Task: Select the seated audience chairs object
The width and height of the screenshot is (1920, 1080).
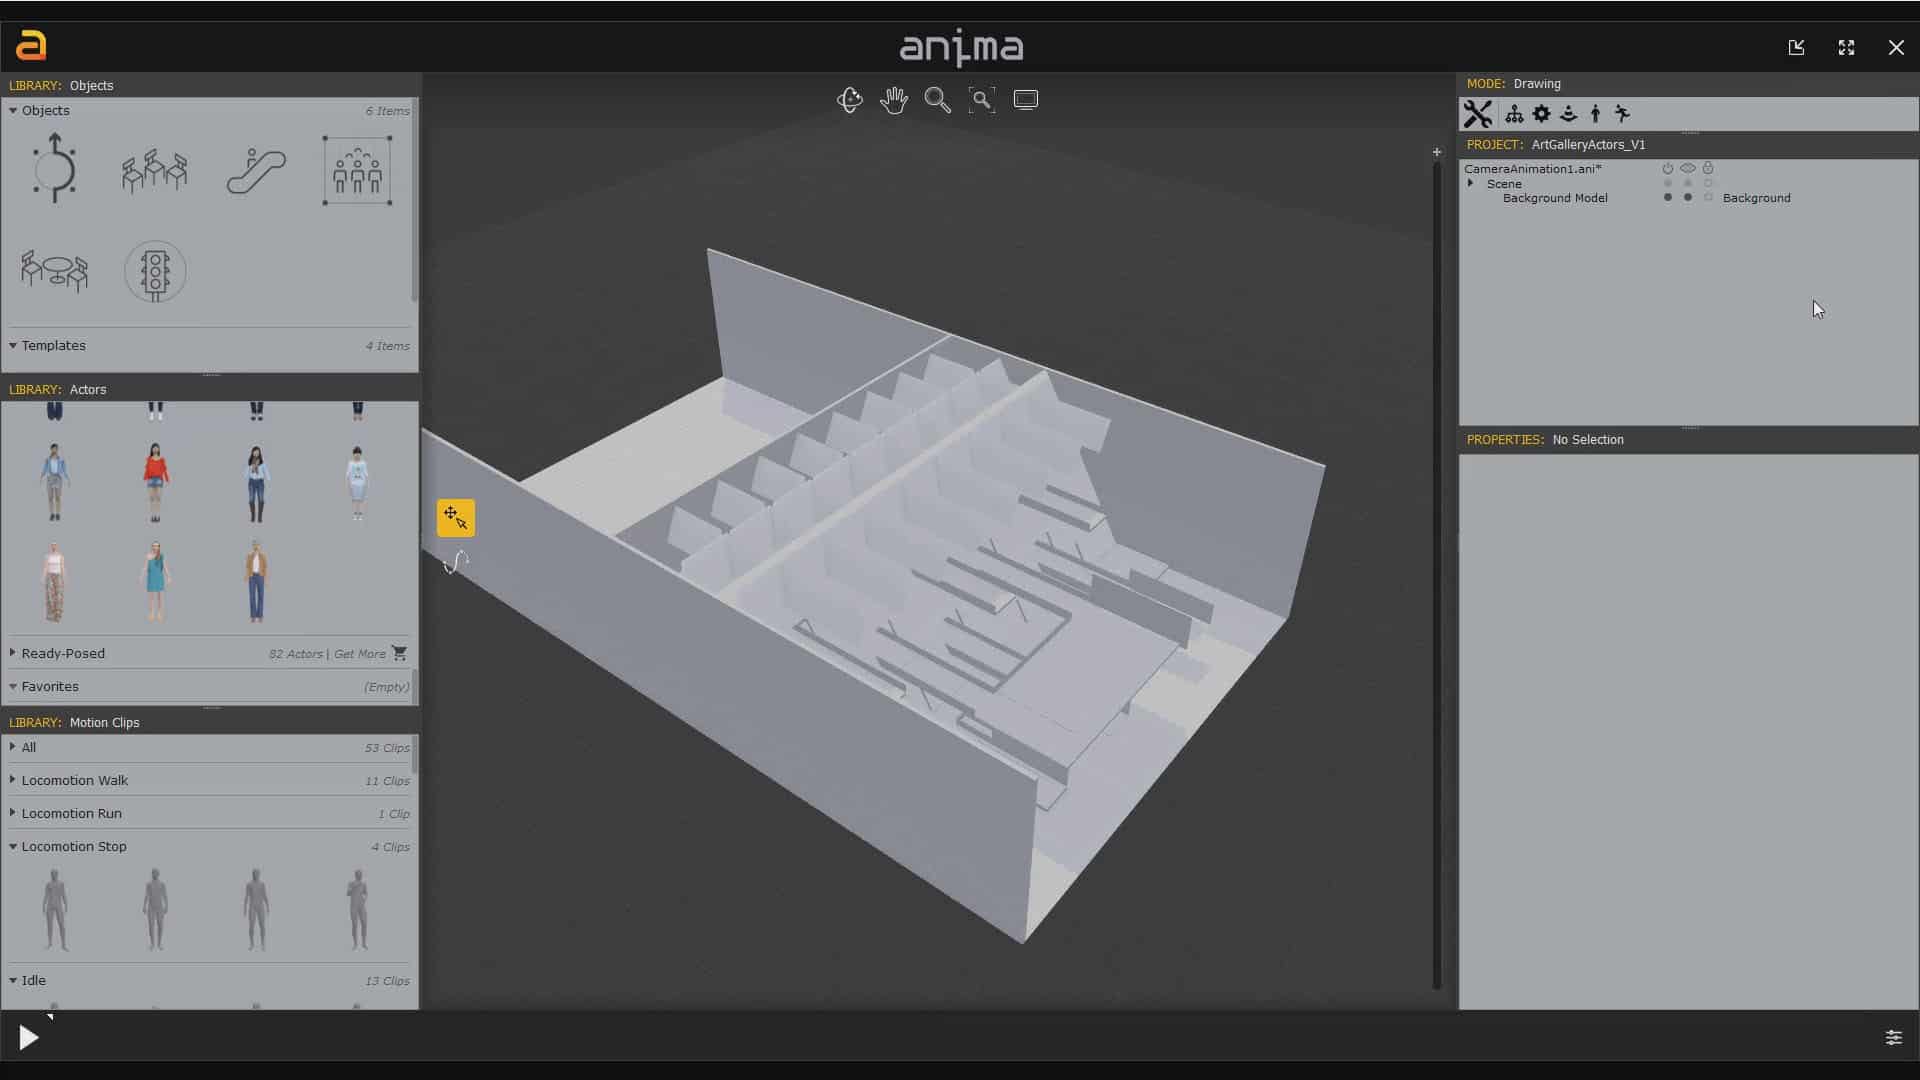Action: 155,170
